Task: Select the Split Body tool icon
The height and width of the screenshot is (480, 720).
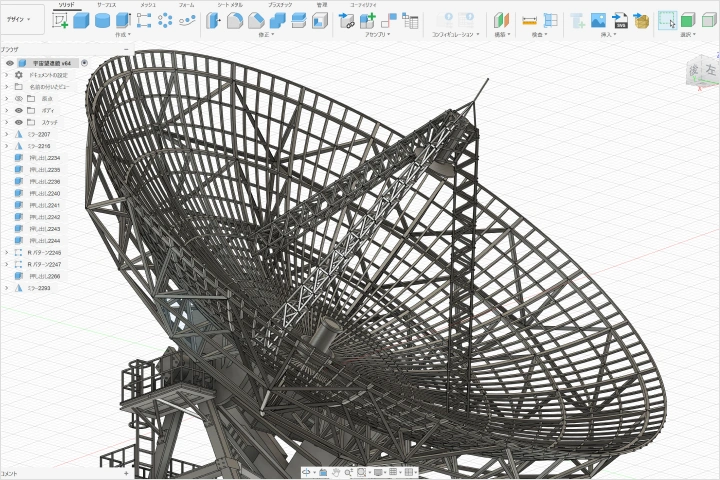Action: click(298, 21)
